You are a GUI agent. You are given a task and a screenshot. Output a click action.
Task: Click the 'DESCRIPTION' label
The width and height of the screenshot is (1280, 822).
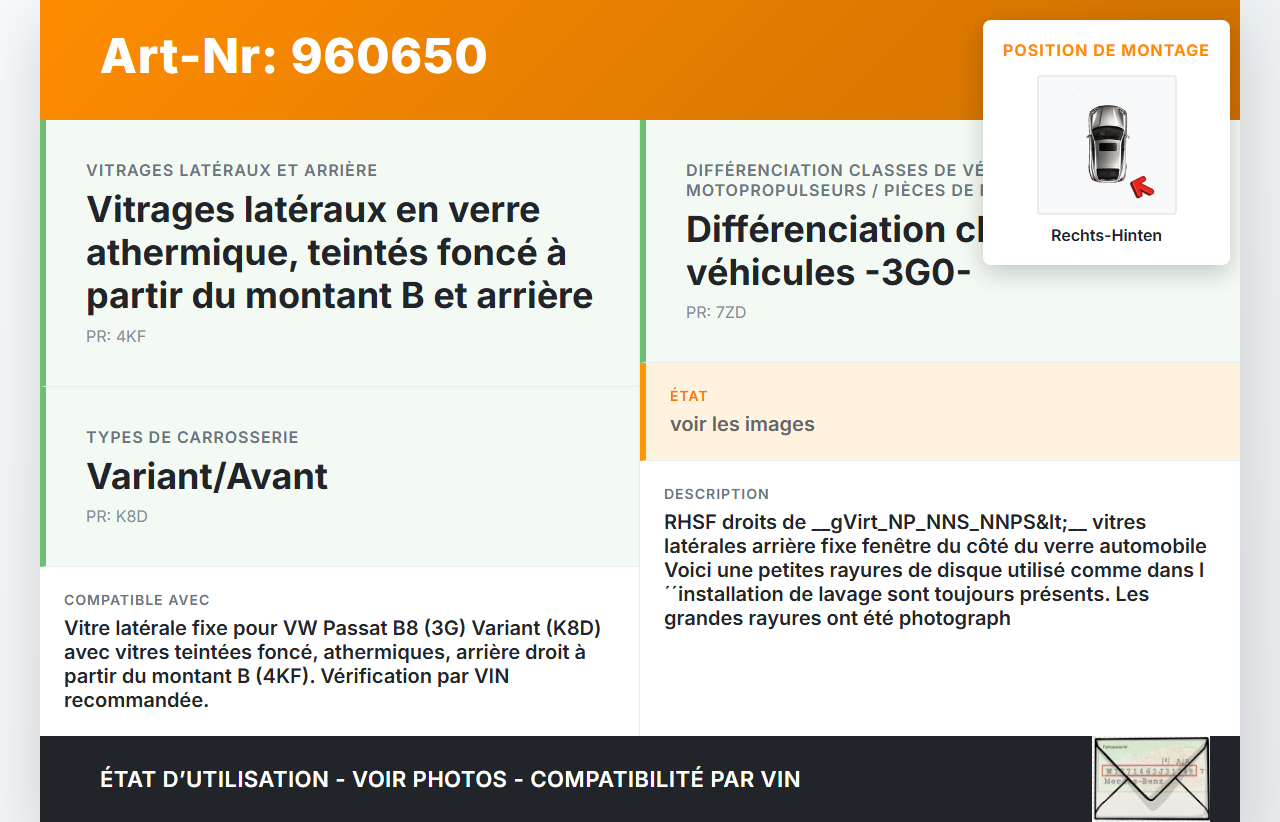coord(717,494)
